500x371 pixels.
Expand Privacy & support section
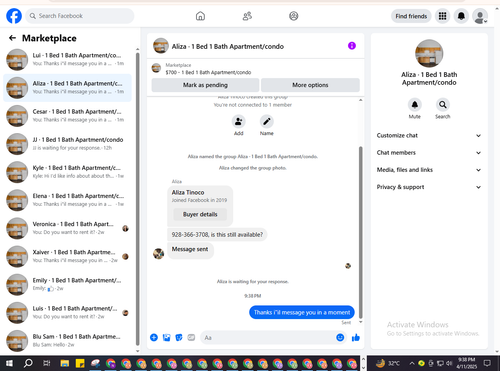pos(429,187)
